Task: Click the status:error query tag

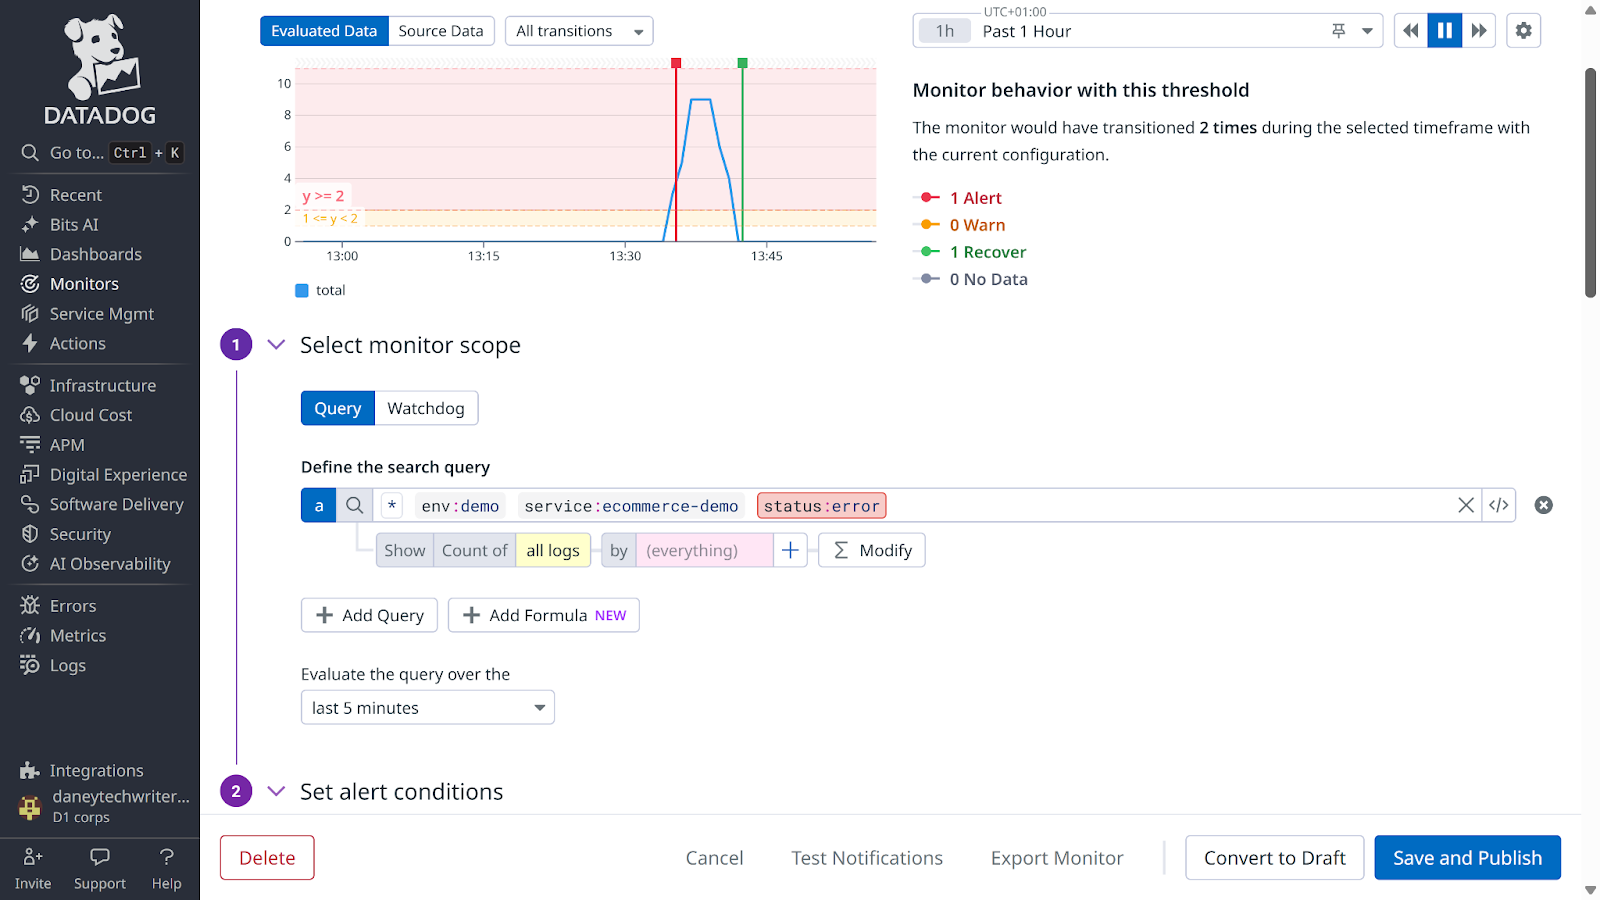Action: click(x=822, y=506)
